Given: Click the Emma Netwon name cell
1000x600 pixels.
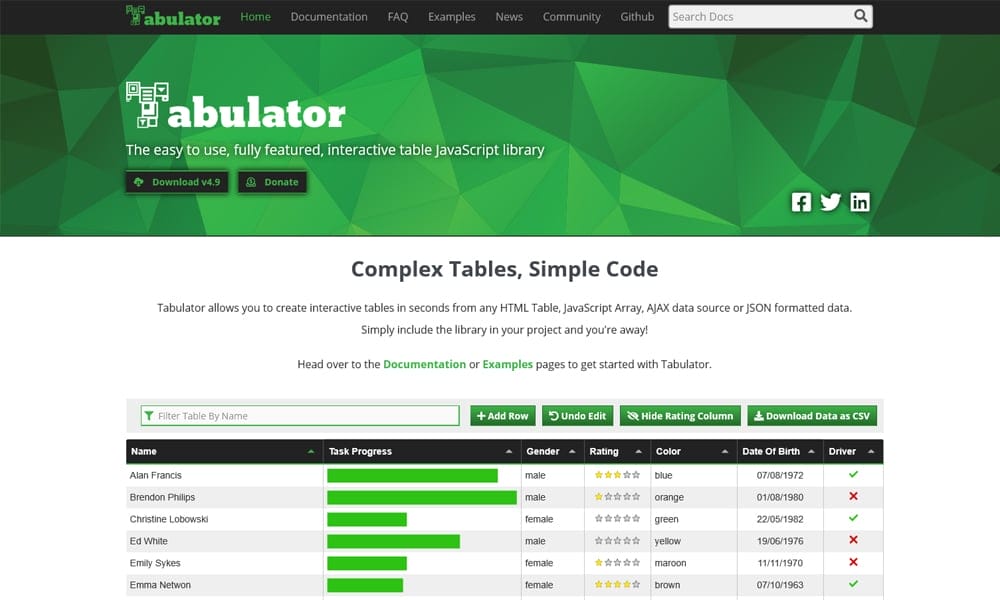Looking at the screenshot, I should click(224, 585).
